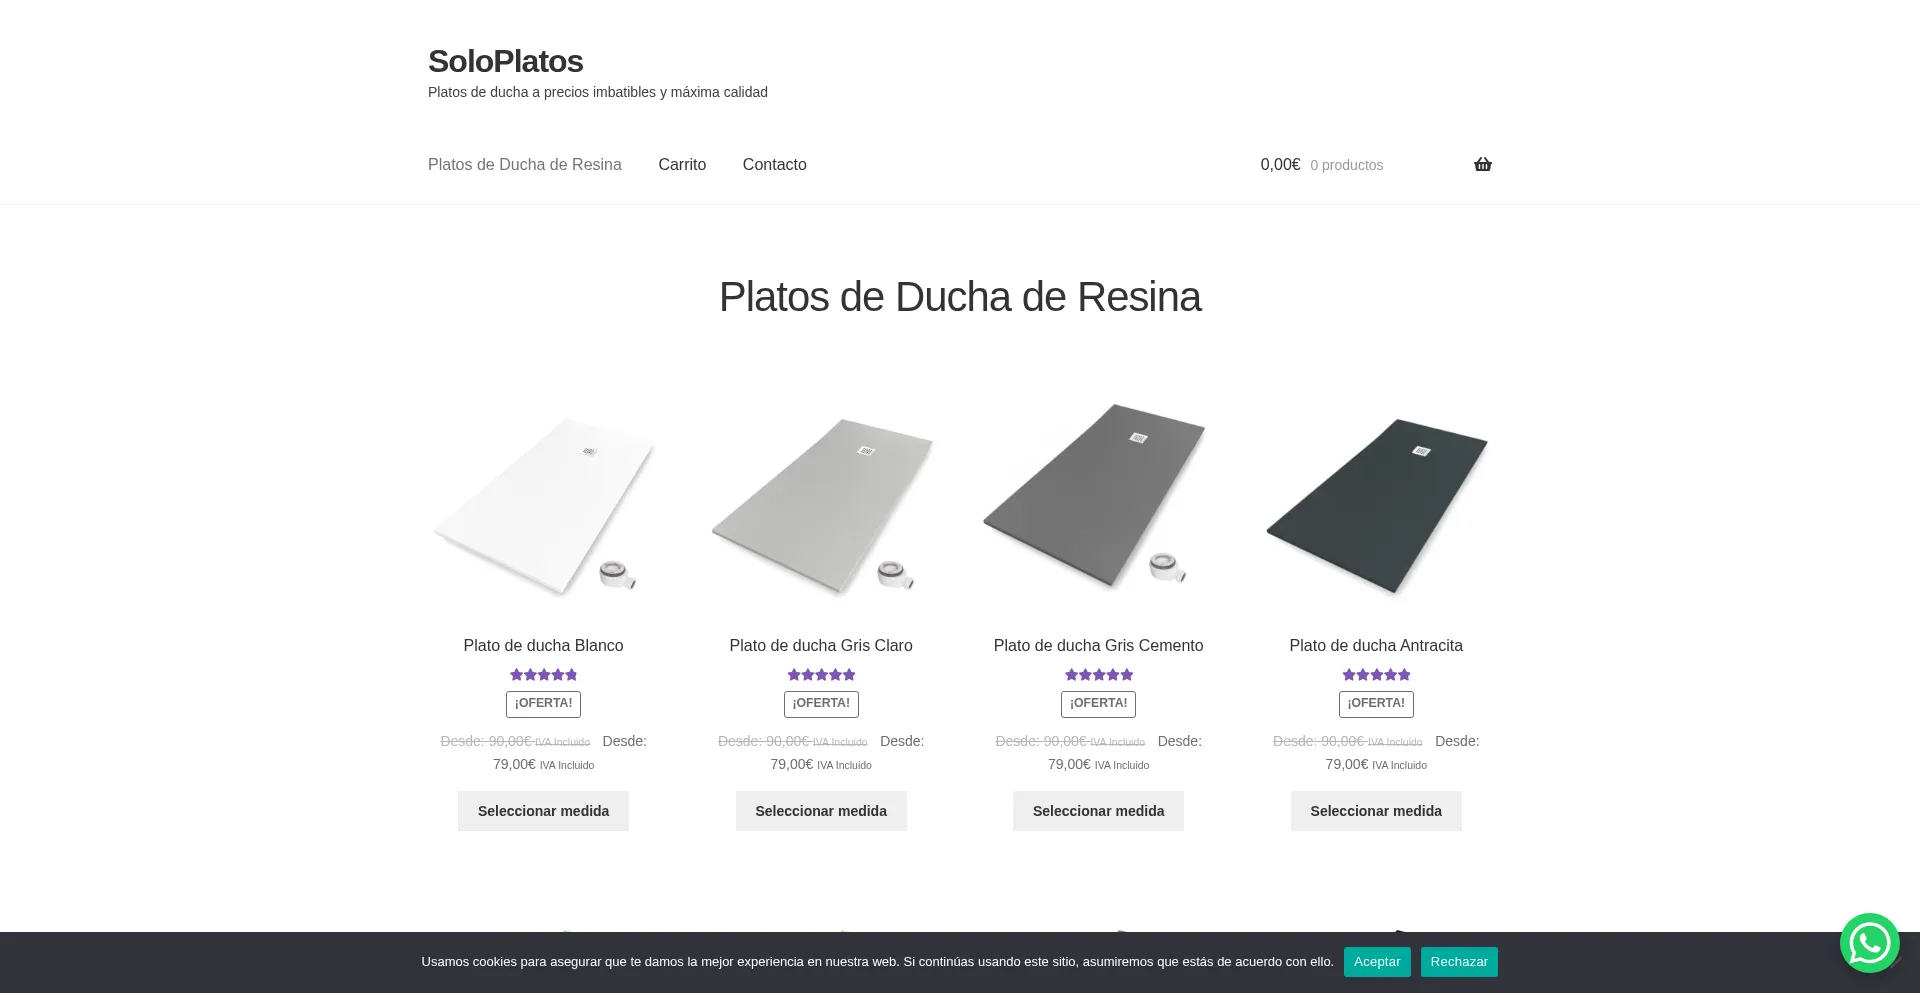Open the SoloPlatos site title link
The width and height of the screenshot is (1920, 993).
click(505, 61)
